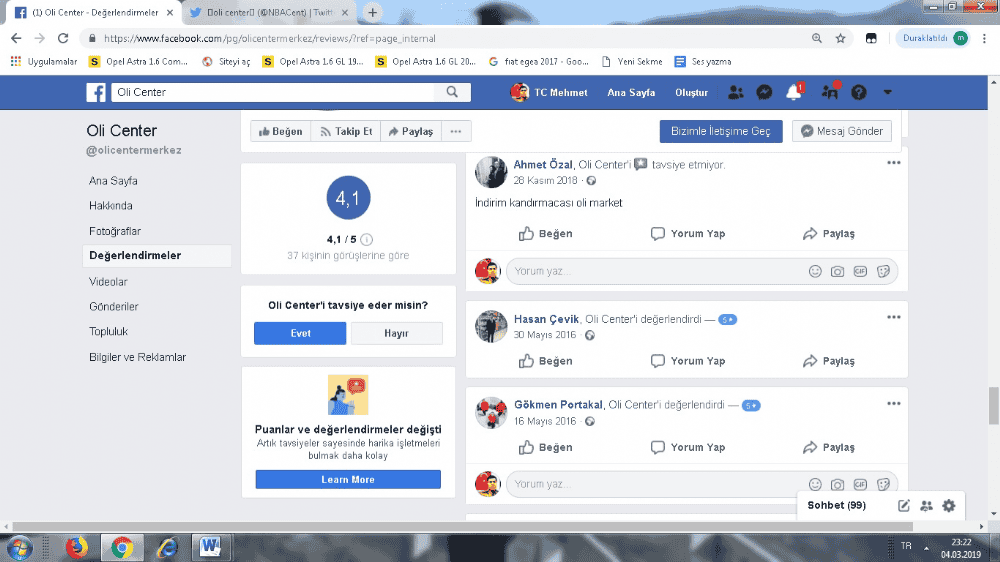Open the notifications bell icon

point(794,92)
